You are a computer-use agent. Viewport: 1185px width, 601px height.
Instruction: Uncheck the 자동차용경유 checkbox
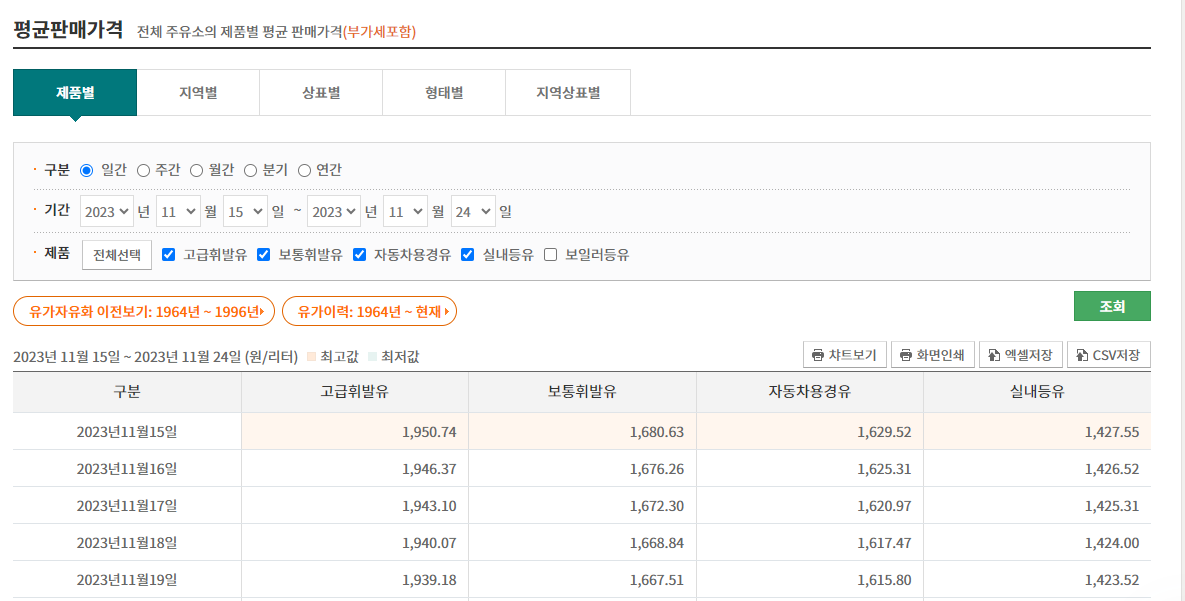tap(359, 255)
